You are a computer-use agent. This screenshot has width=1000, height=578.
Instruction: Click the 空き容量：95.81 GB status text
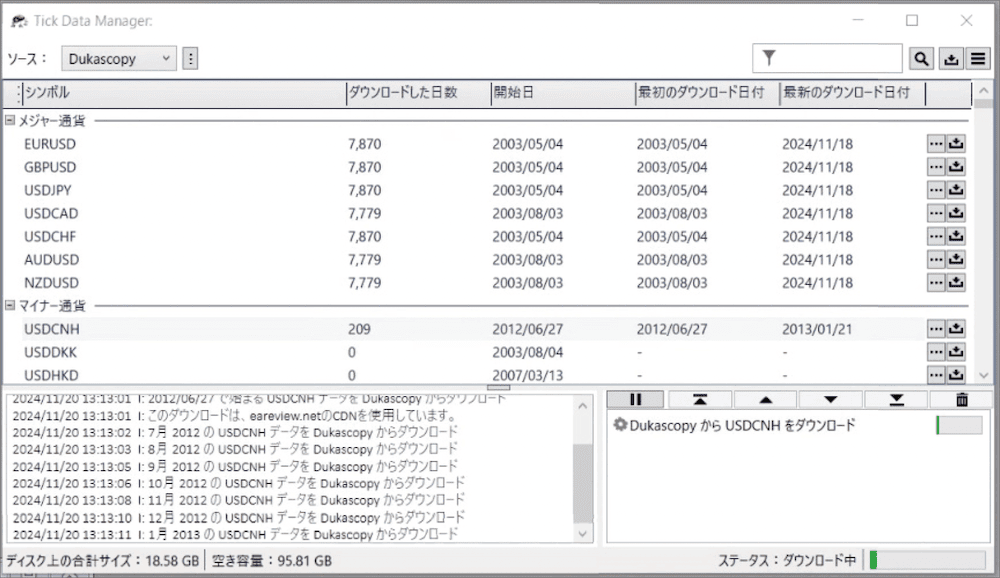coord(272,561)
